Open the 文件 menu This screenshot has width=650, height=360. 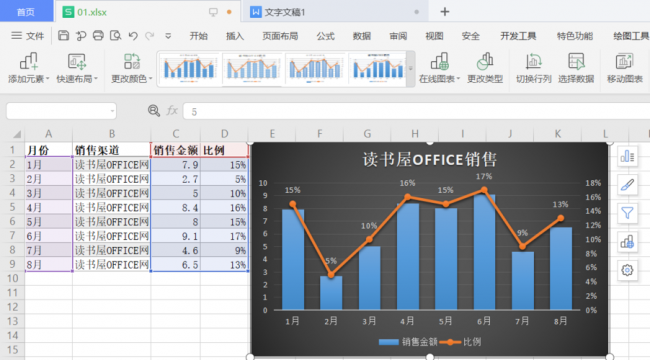28,36
